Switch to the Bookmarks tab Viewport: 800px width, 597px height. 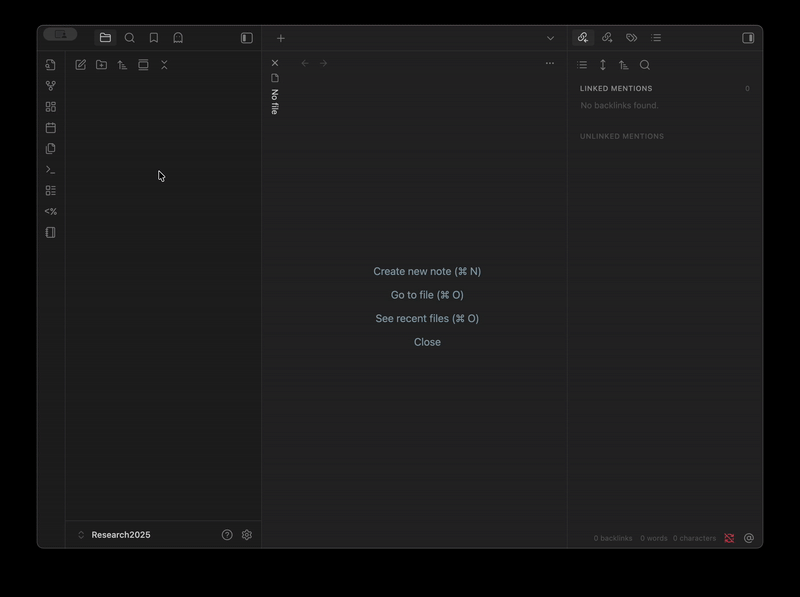click(154, 38)
